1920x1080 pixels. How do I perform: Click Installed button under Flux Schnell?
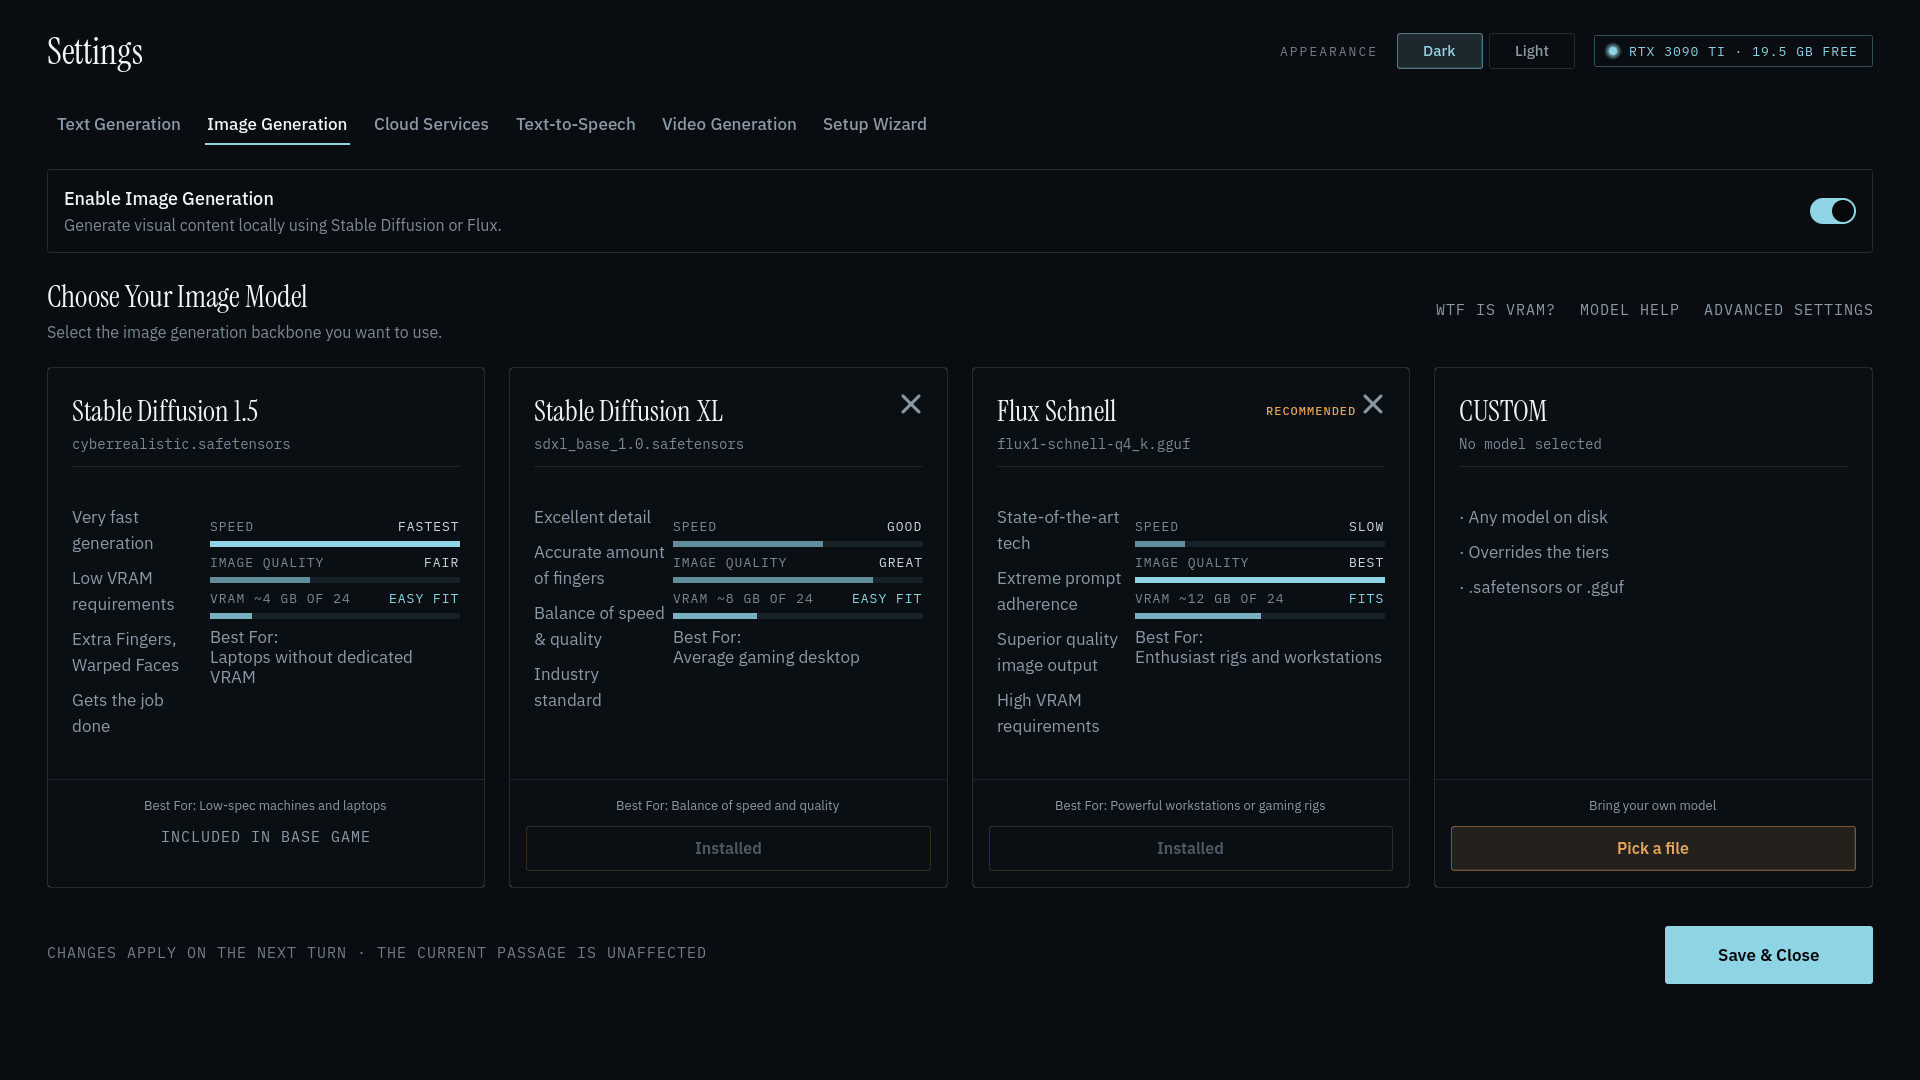pyautogui.click(x=1190, y=848)
